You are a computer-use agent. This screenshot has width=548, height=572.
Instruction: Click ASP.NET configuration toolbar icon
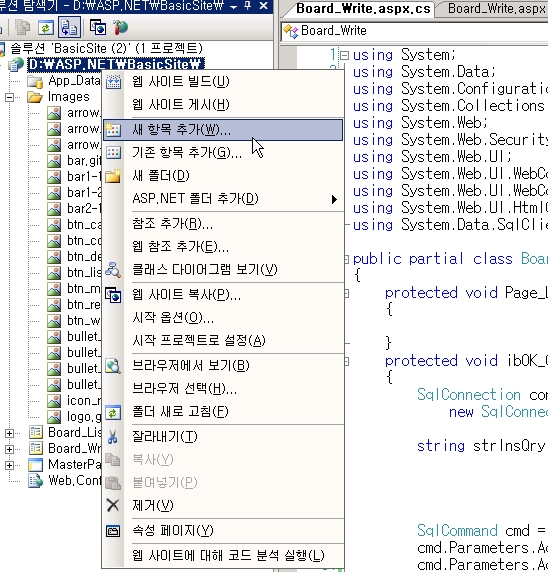tap(121, 27)
